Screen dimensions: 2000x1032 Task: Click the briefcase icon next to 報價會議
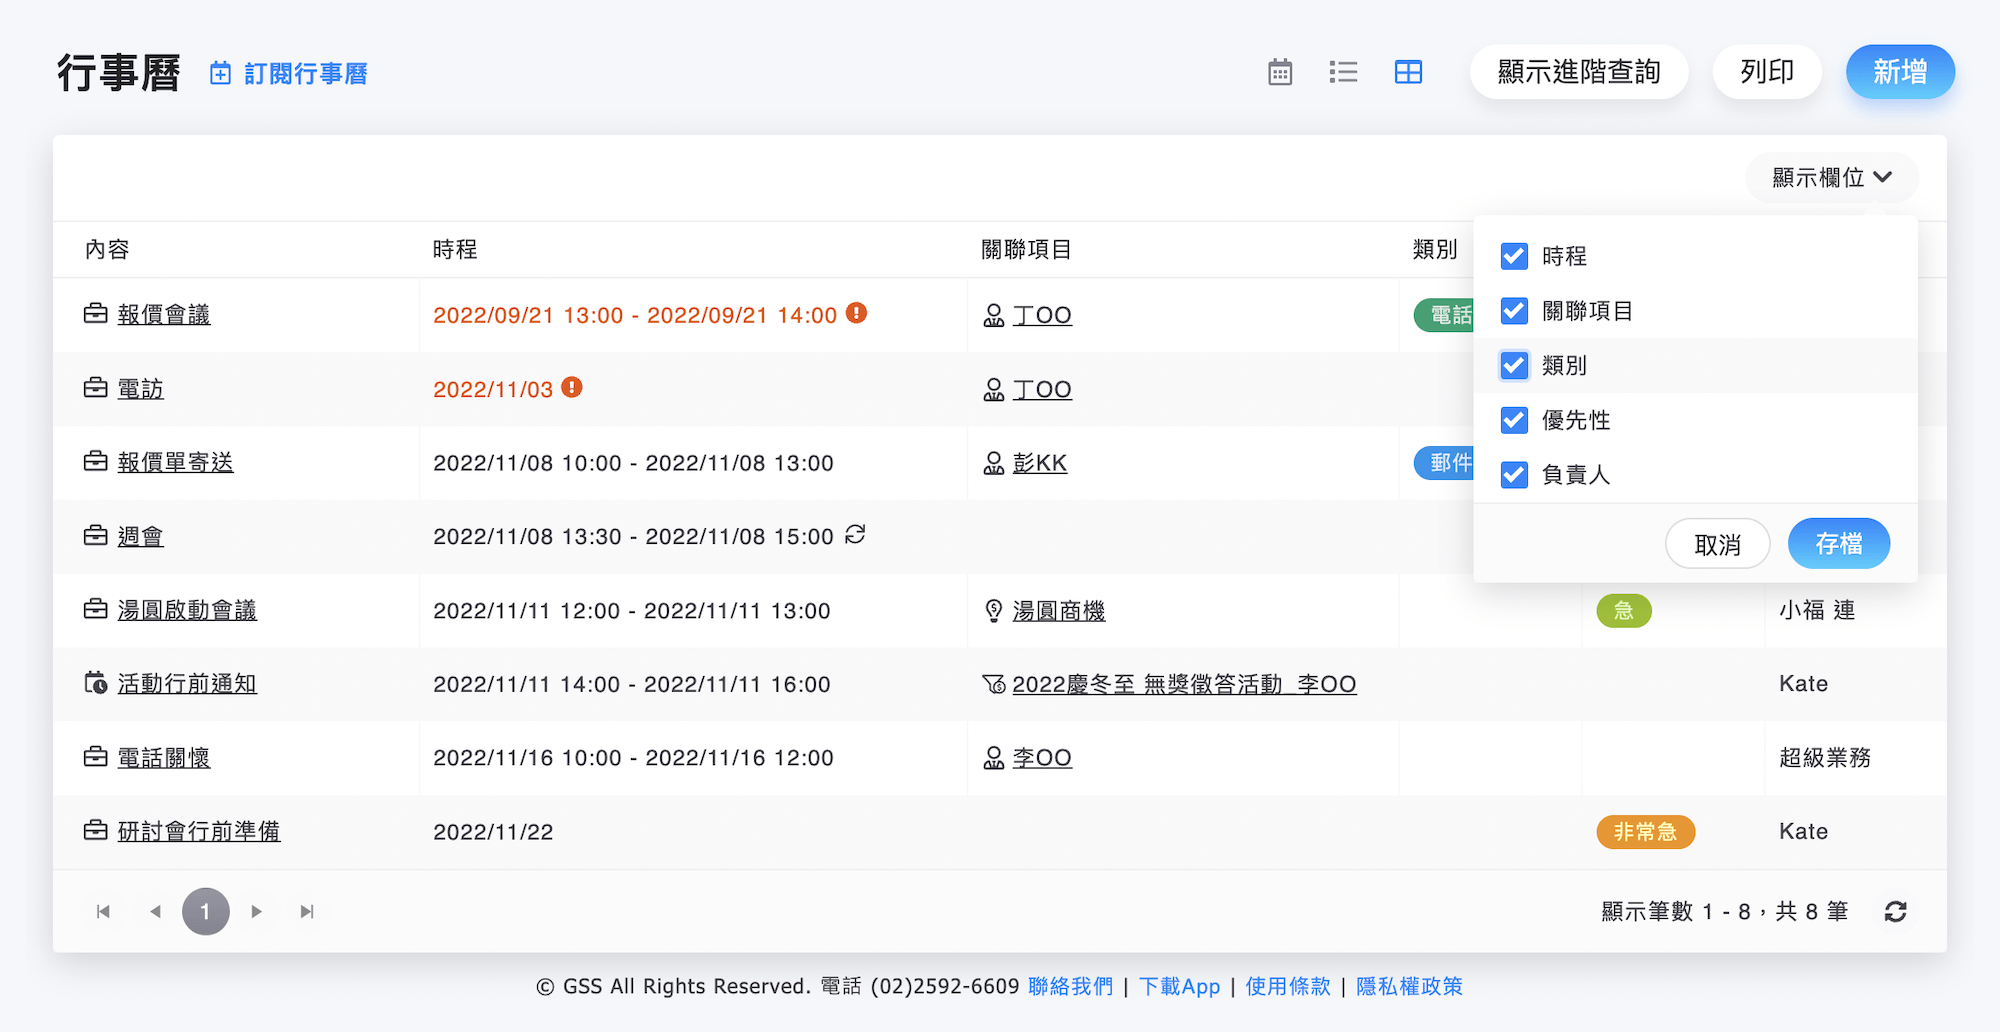tap(96, 314)
